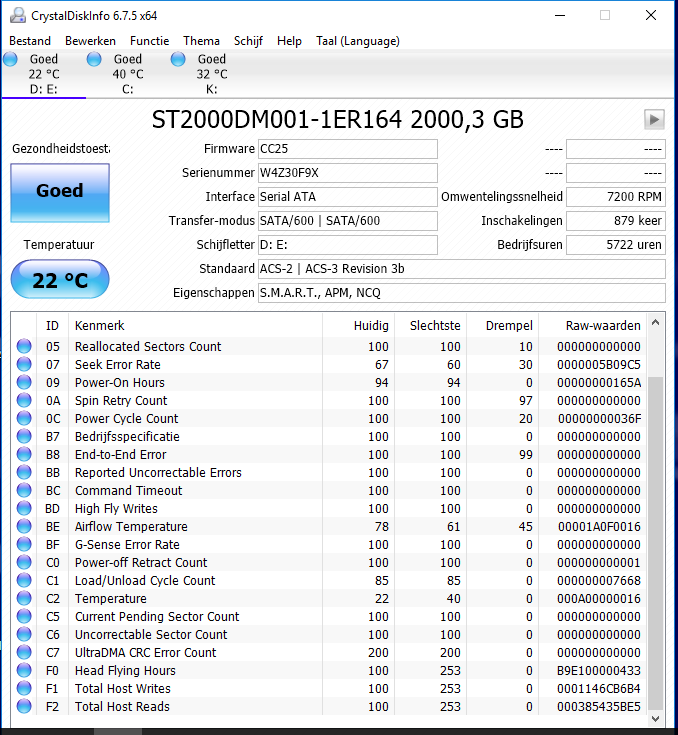The height and width of the screenshot is (735, 678).
Task: Open the Help menu
Action: tap(289, 41)
